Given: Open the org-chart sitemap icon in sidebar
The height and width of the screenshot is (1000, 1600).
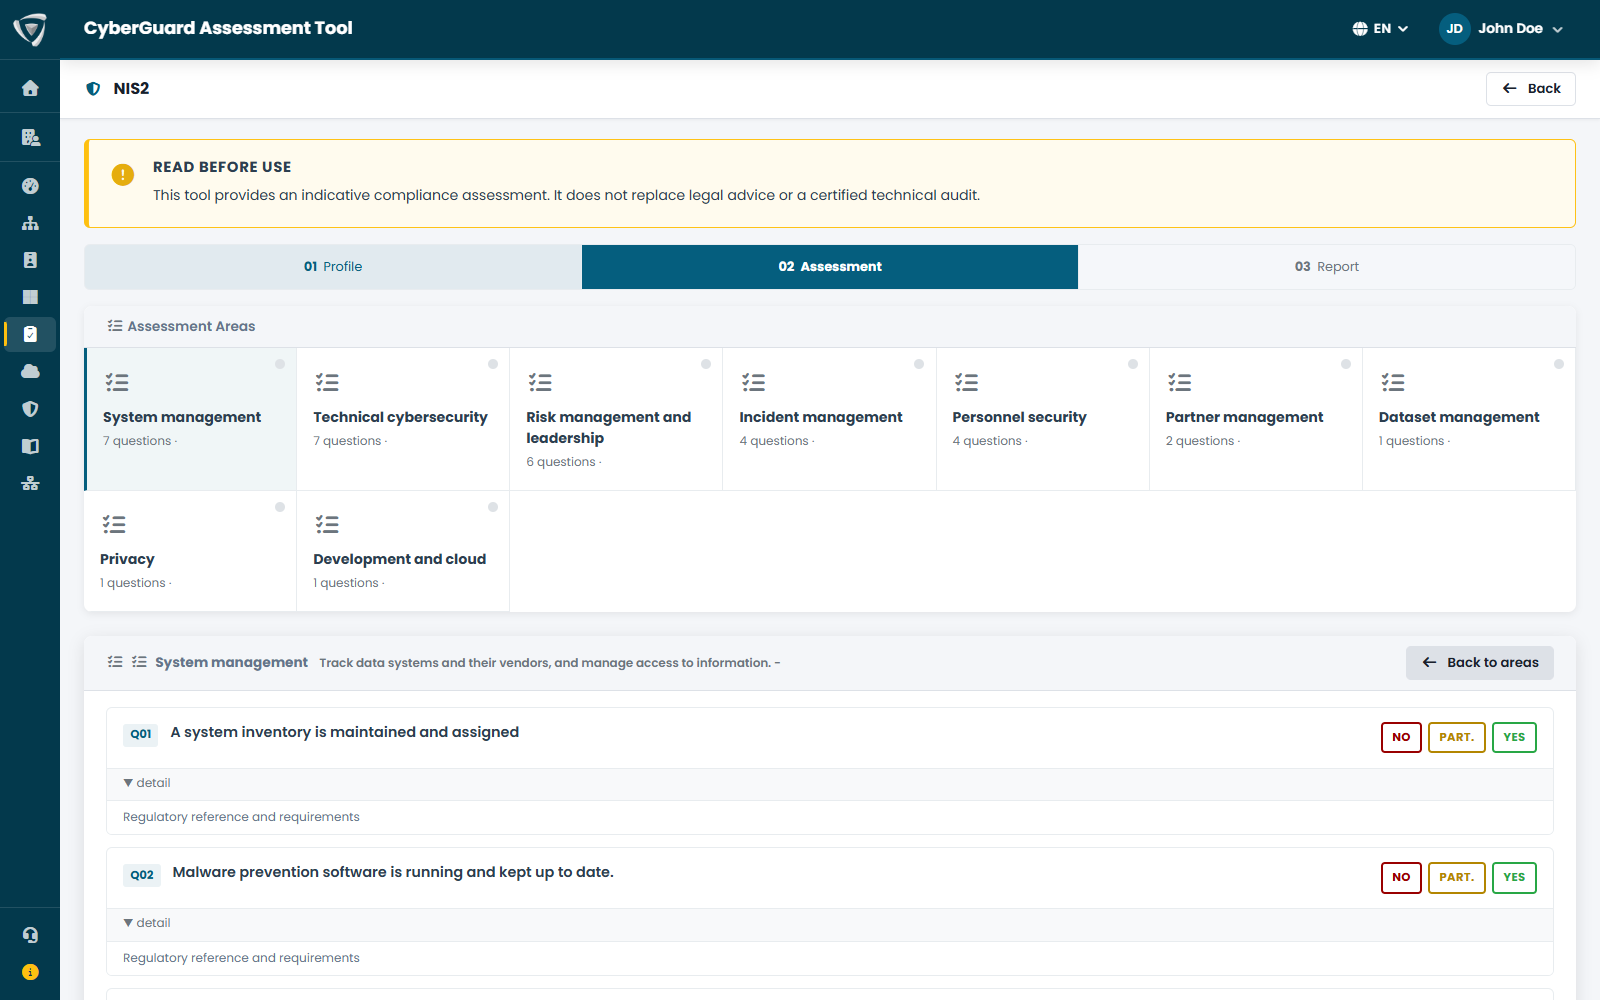Looking at the screenshot, I should point(30,223).
